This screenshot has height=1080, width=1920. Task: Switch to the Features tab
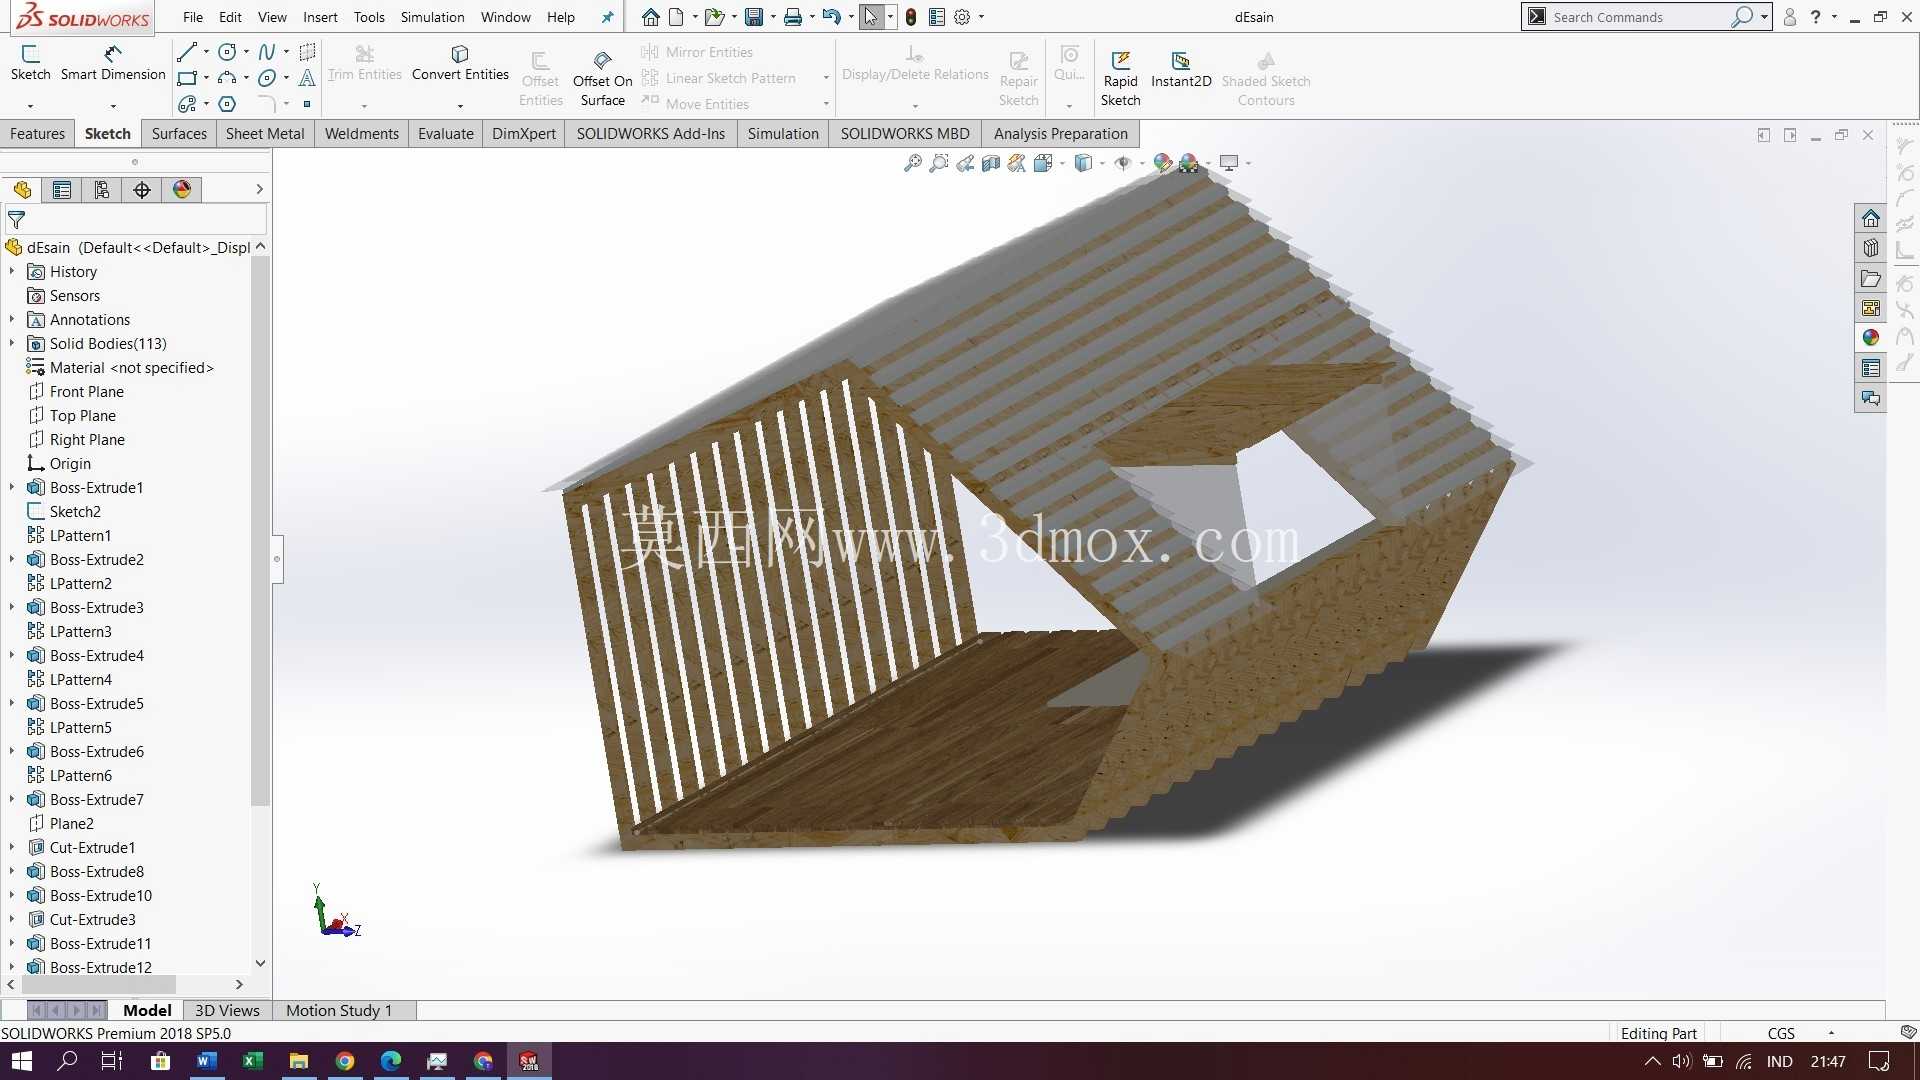[37, 134]
